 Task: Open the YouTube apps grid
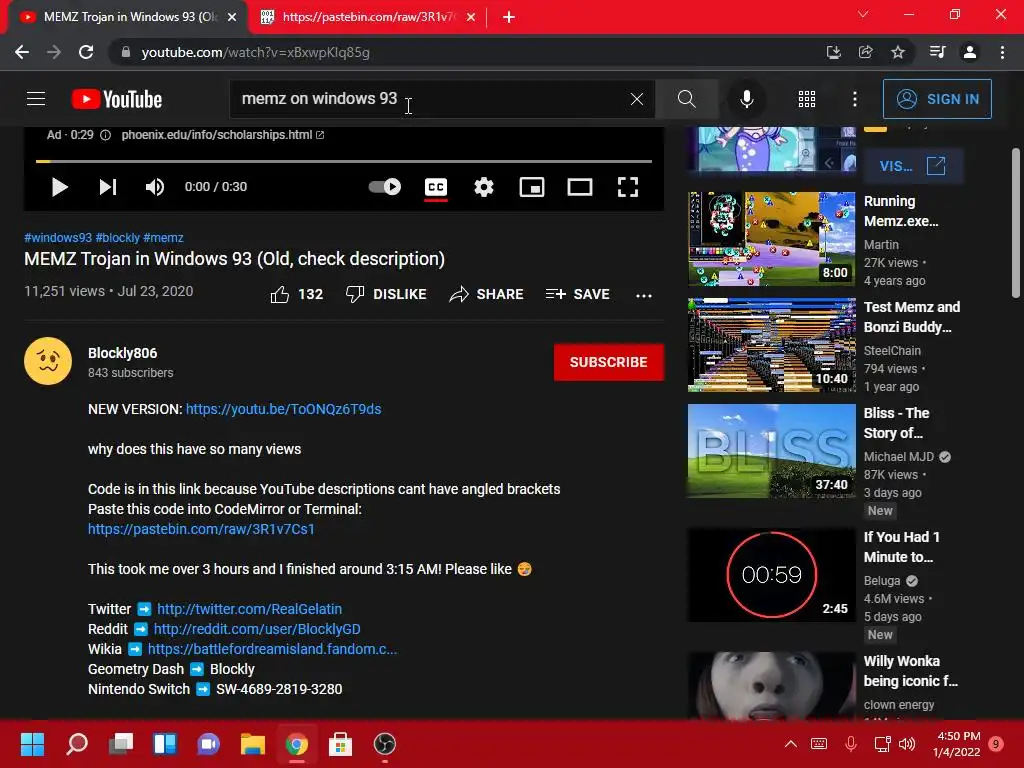(x=807, y=99)
